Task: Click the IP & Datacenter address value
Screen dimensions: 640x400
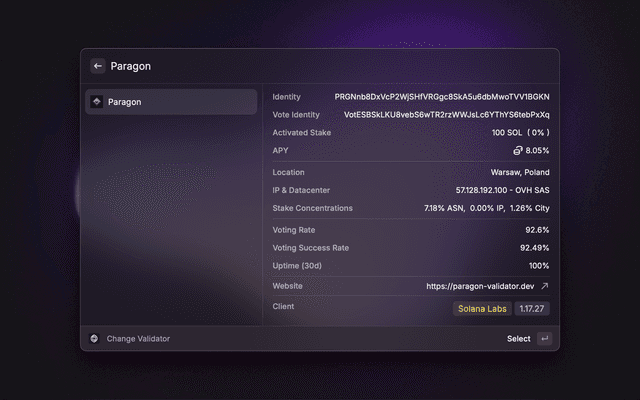Action: click(502, 190)
